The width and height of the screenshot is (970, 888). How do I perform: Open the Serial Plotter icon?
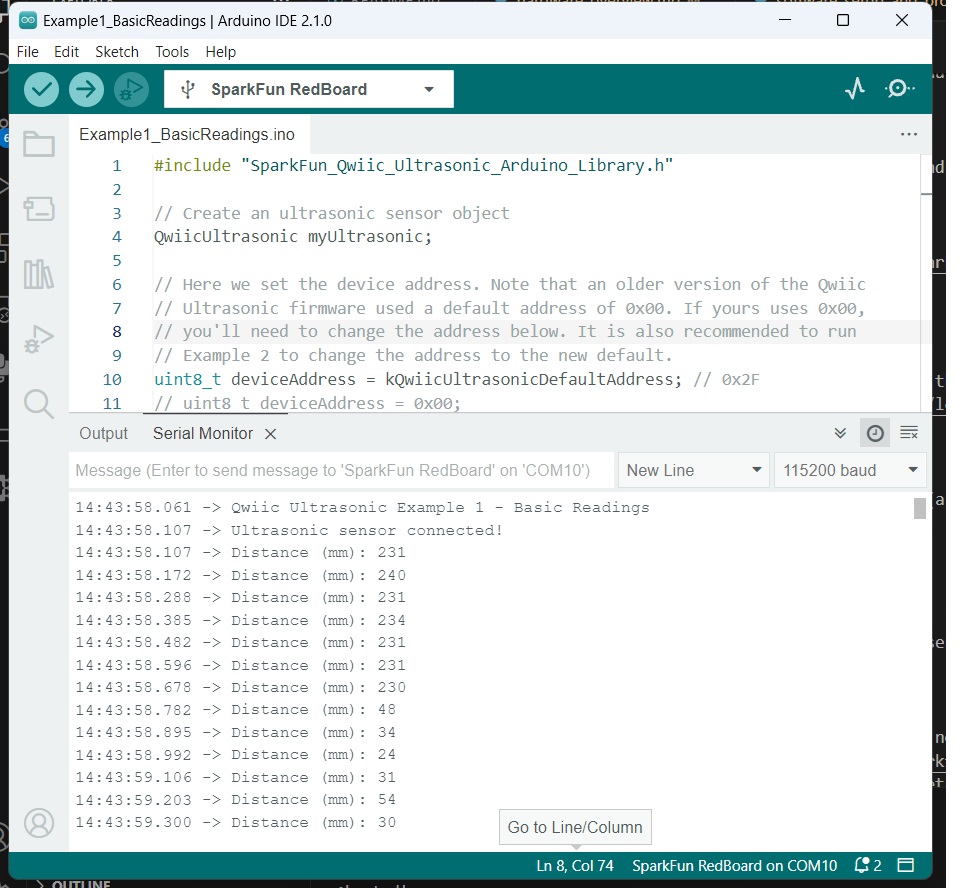[854, 89]
